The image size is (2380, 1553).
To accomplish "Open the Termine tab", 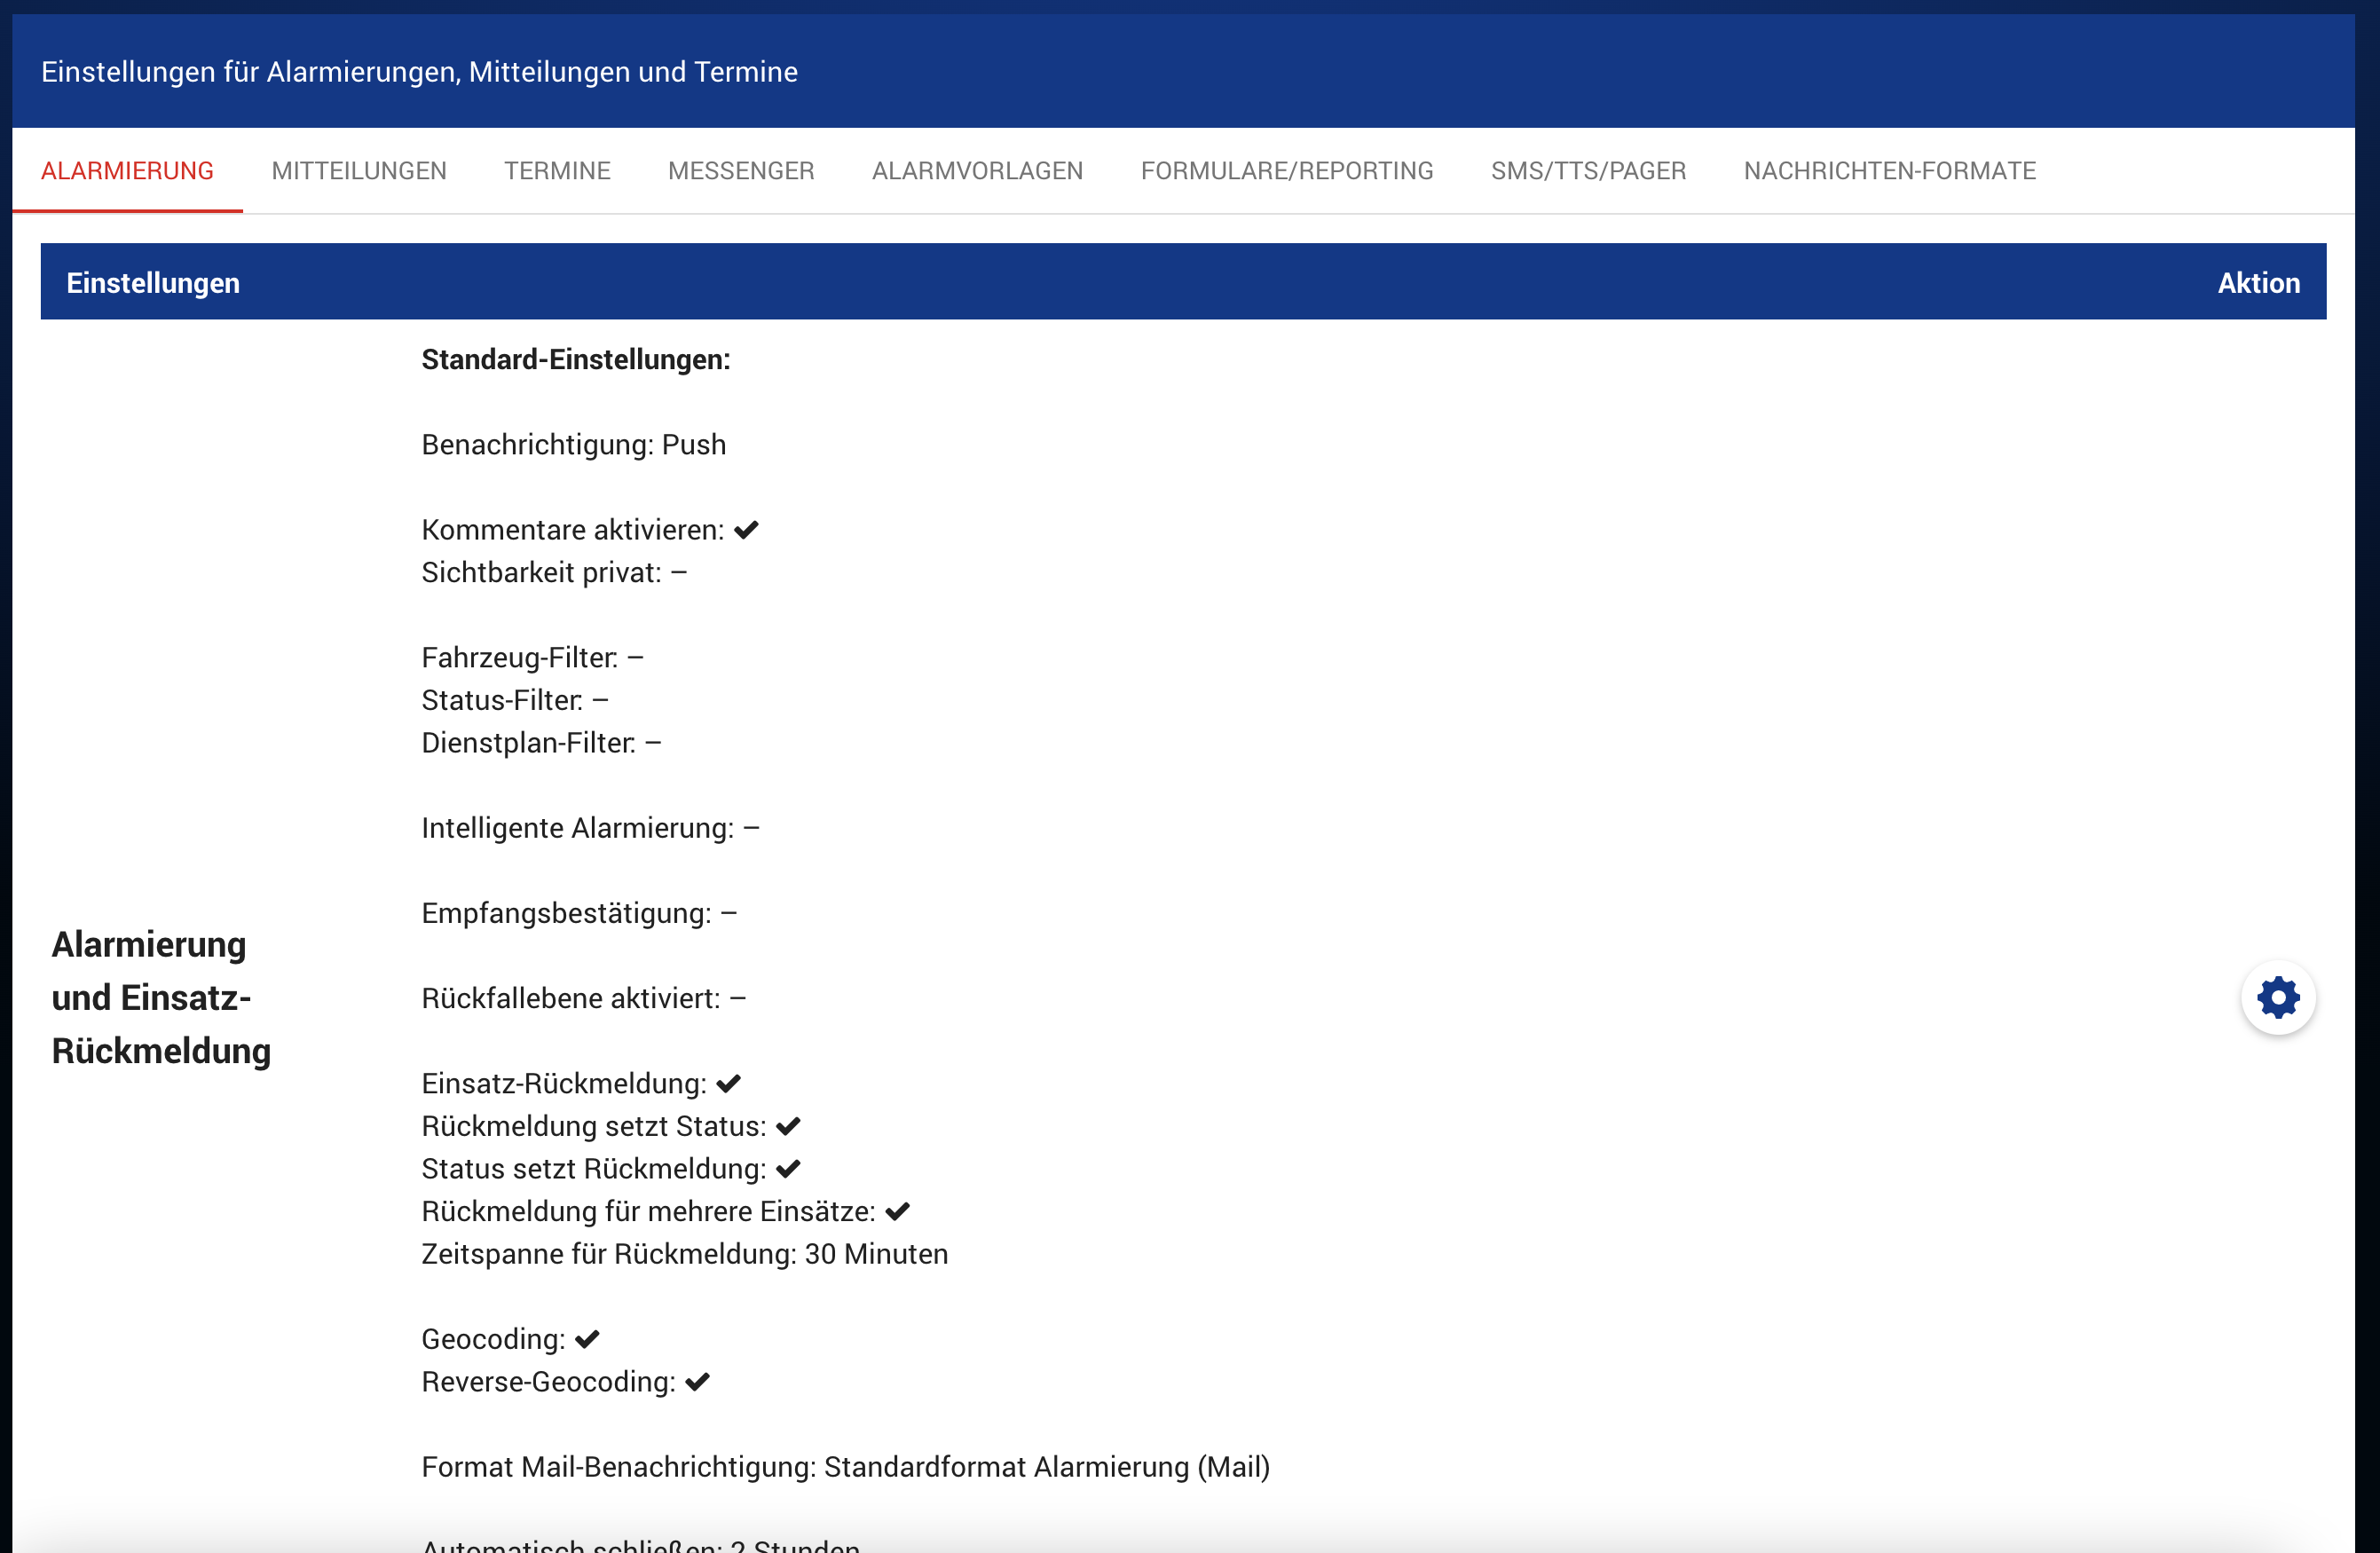I will click(x=557, y=171).
